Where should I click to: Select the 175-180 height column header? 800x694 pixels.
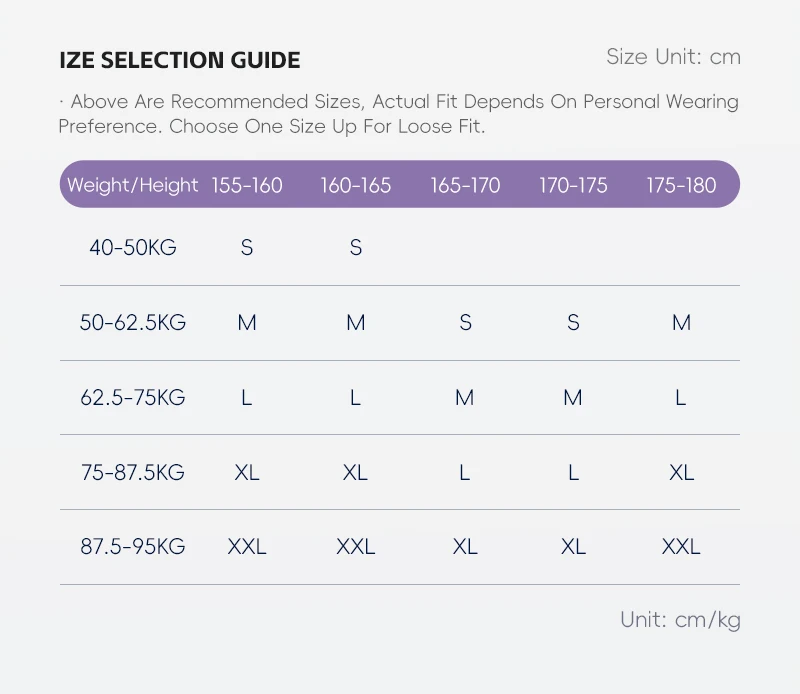[x=681, y=185]
